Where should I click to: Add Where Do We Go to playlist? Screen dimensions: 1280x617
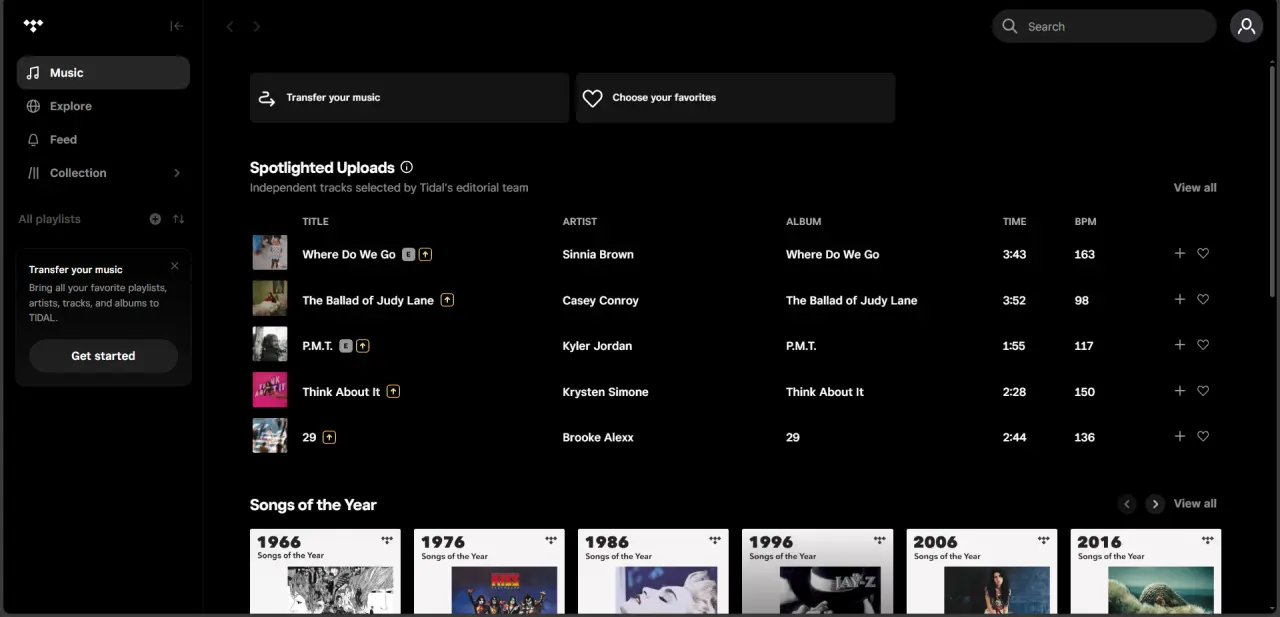[1179, 254]
